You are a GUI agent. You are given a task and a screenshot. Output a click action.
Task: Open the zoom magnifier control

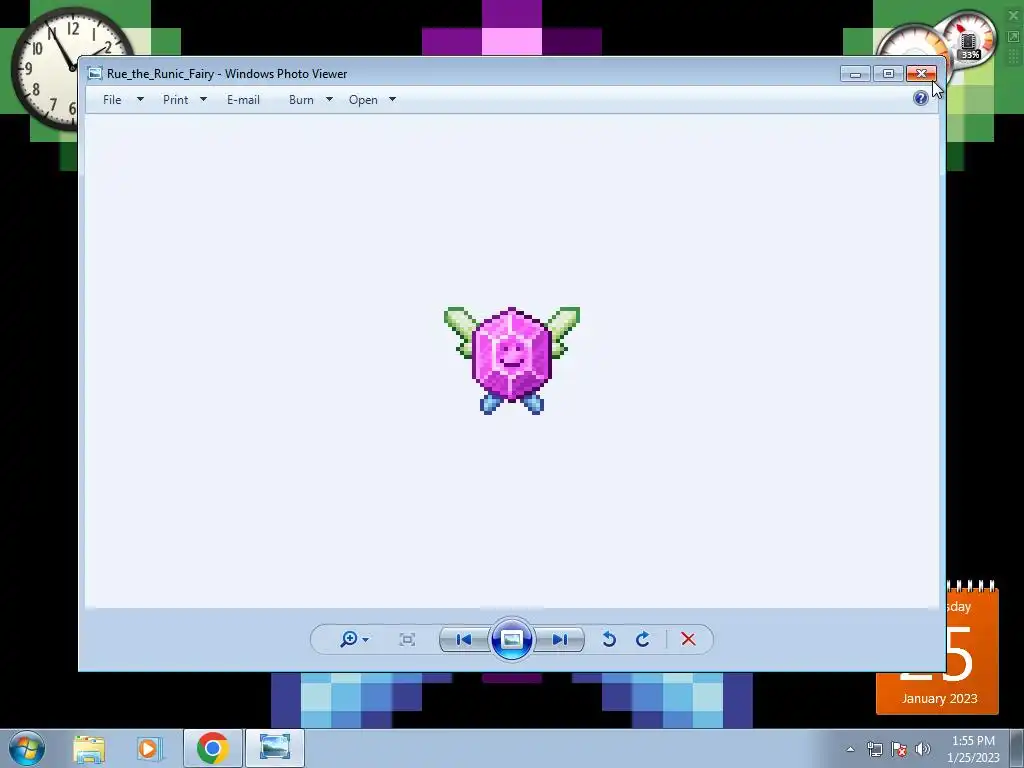349,639
